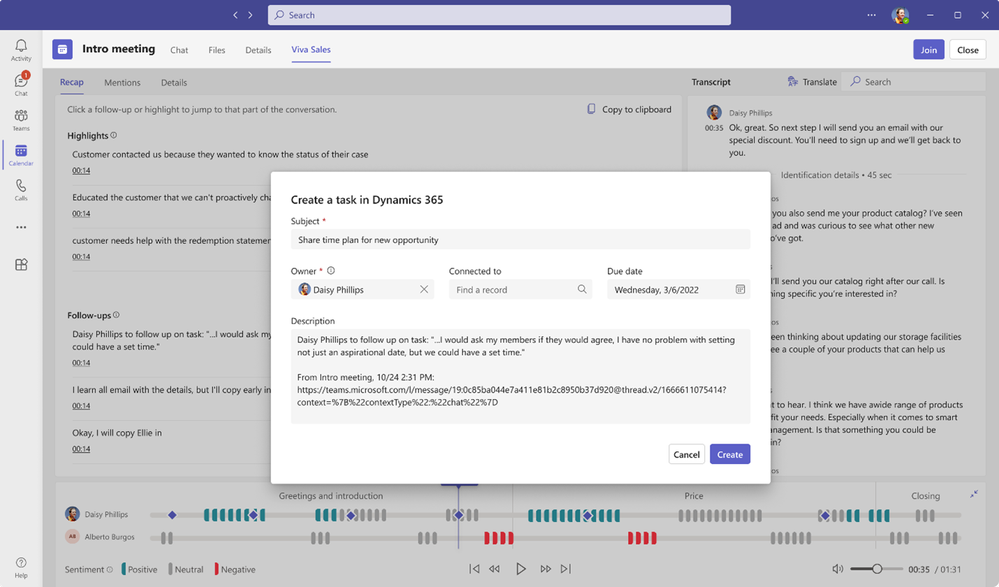Open Teams in the left sidebar
This screenshot has width=999, height=587.
click(21, 119)
